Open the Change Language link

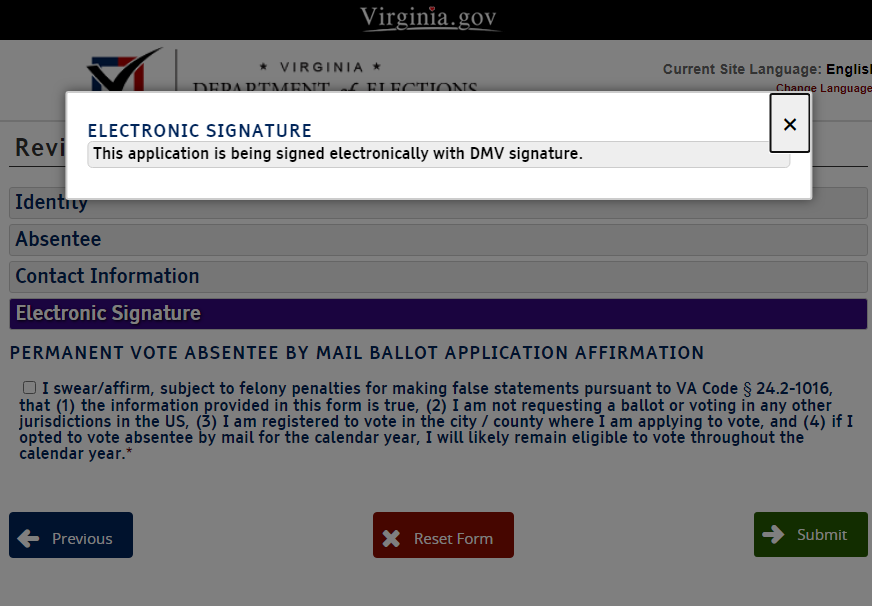pos(822,88)
